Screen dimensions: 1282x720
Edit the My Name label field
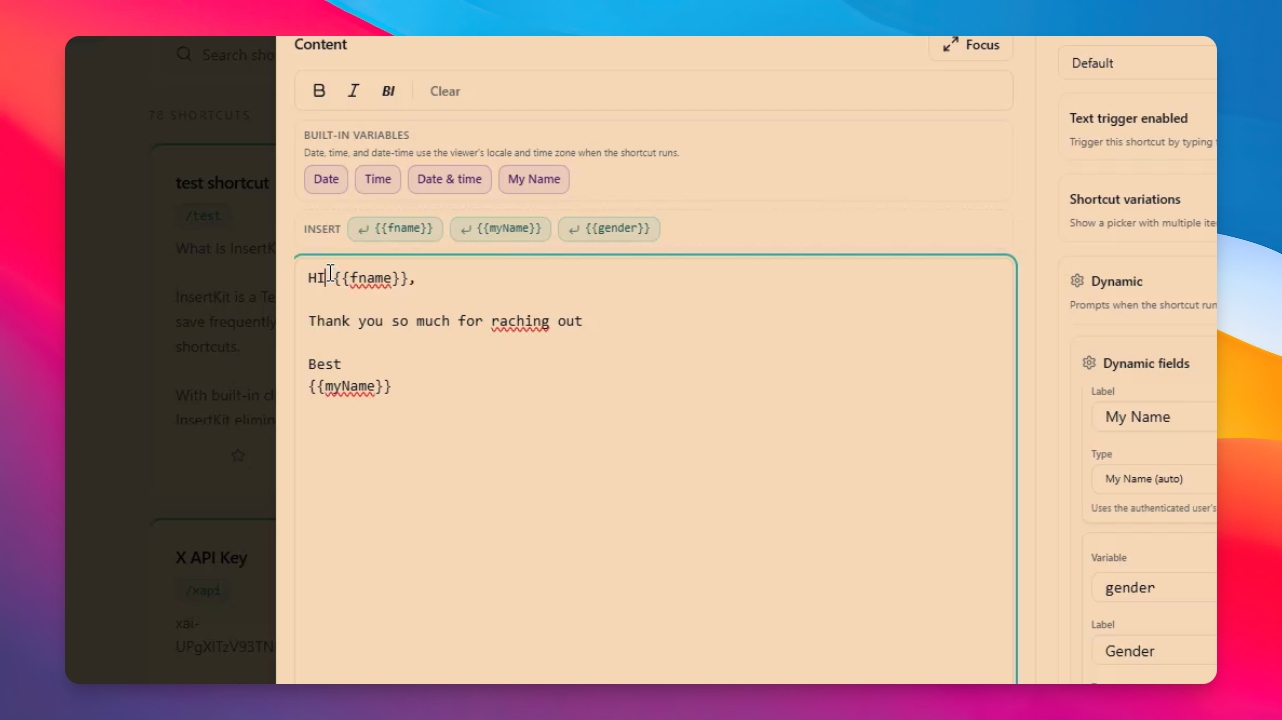tap(1154, 417)
